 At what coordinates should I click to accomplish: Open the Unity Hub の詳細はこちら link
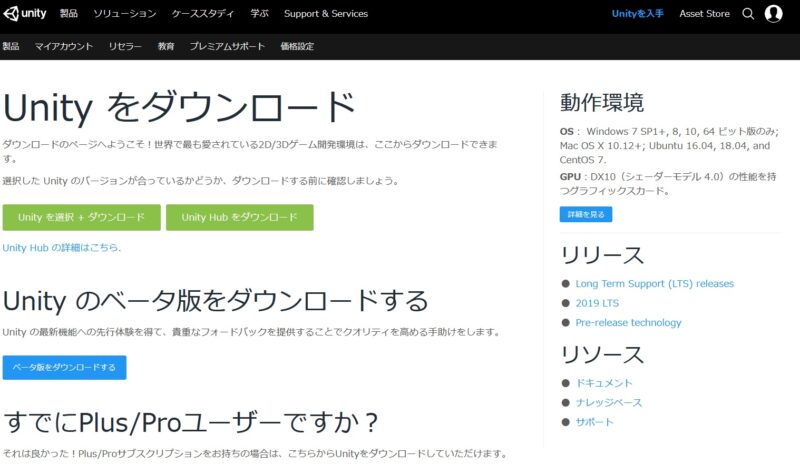click(62, 248)
